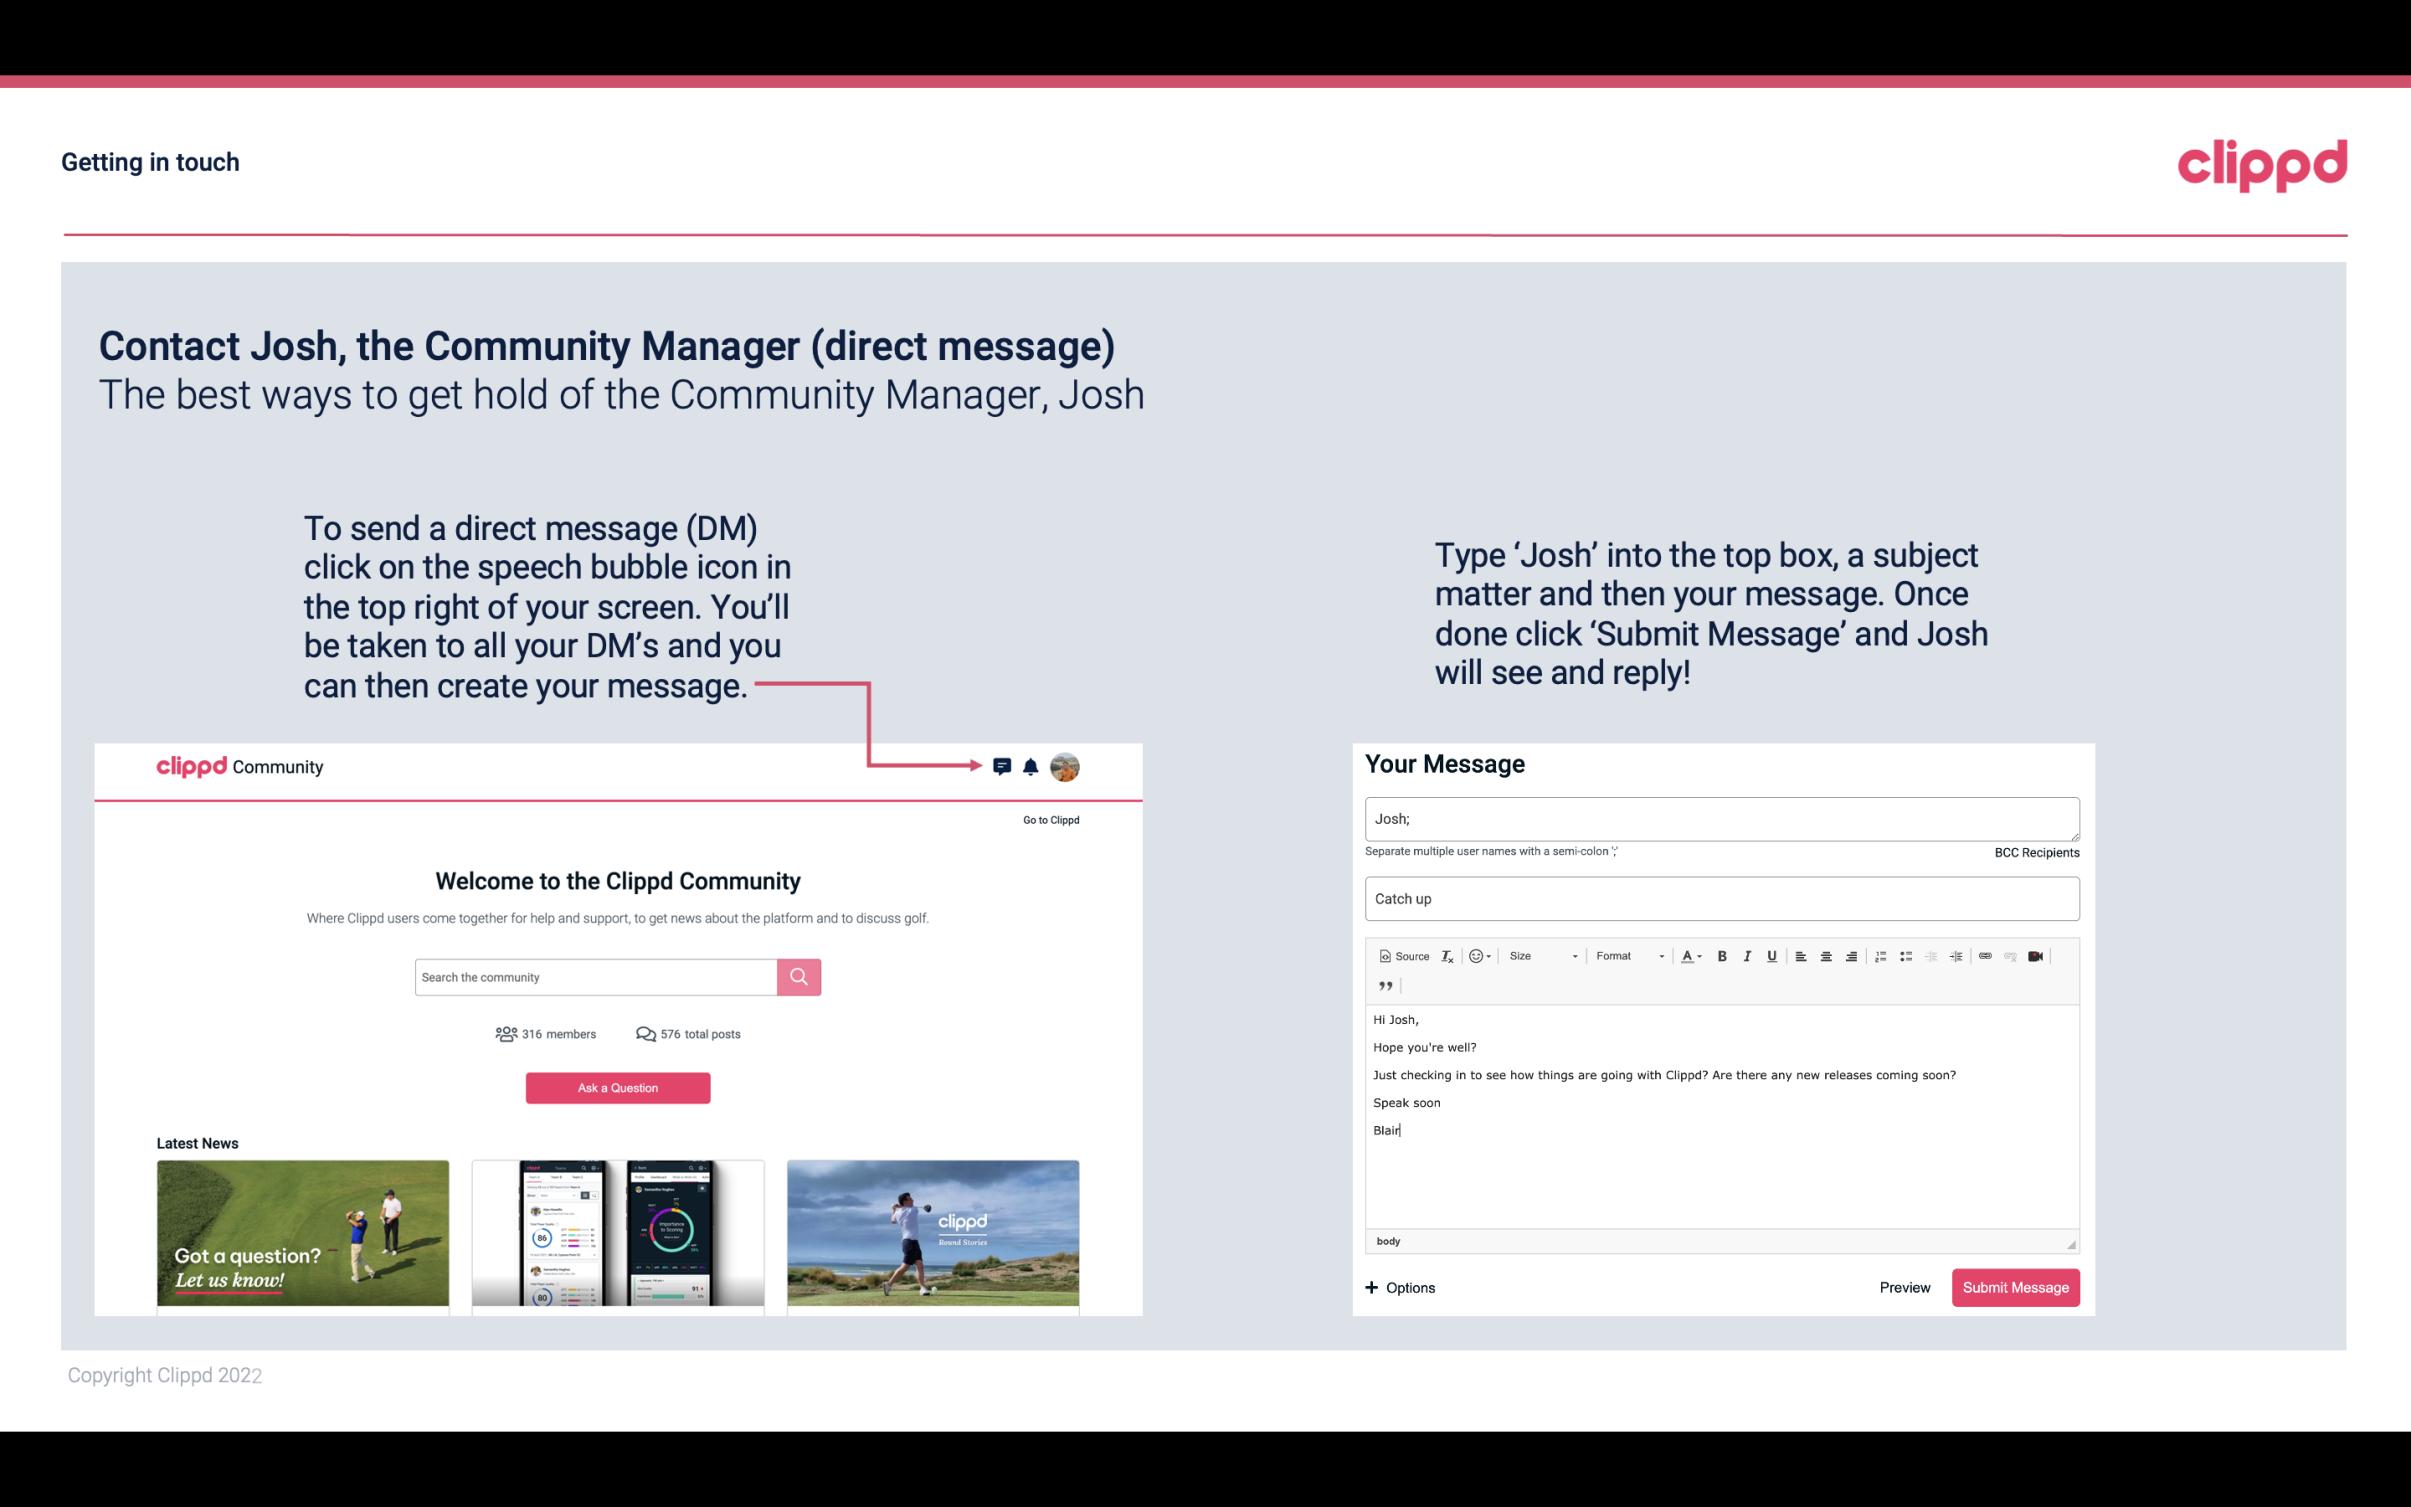Click the Submit Message button

coord(2015,1288)
